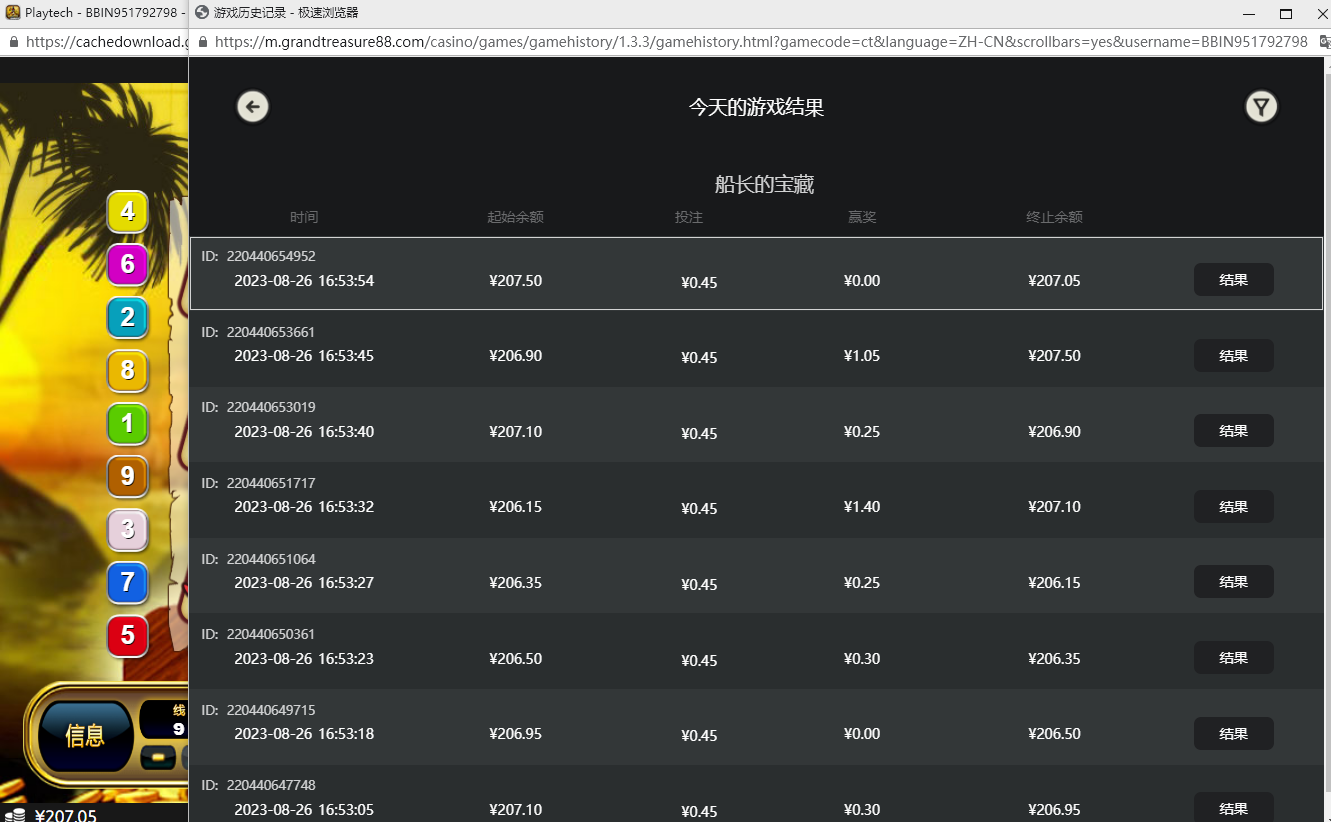
Task: Click starting balance ¥207.50
Action: 515,281
